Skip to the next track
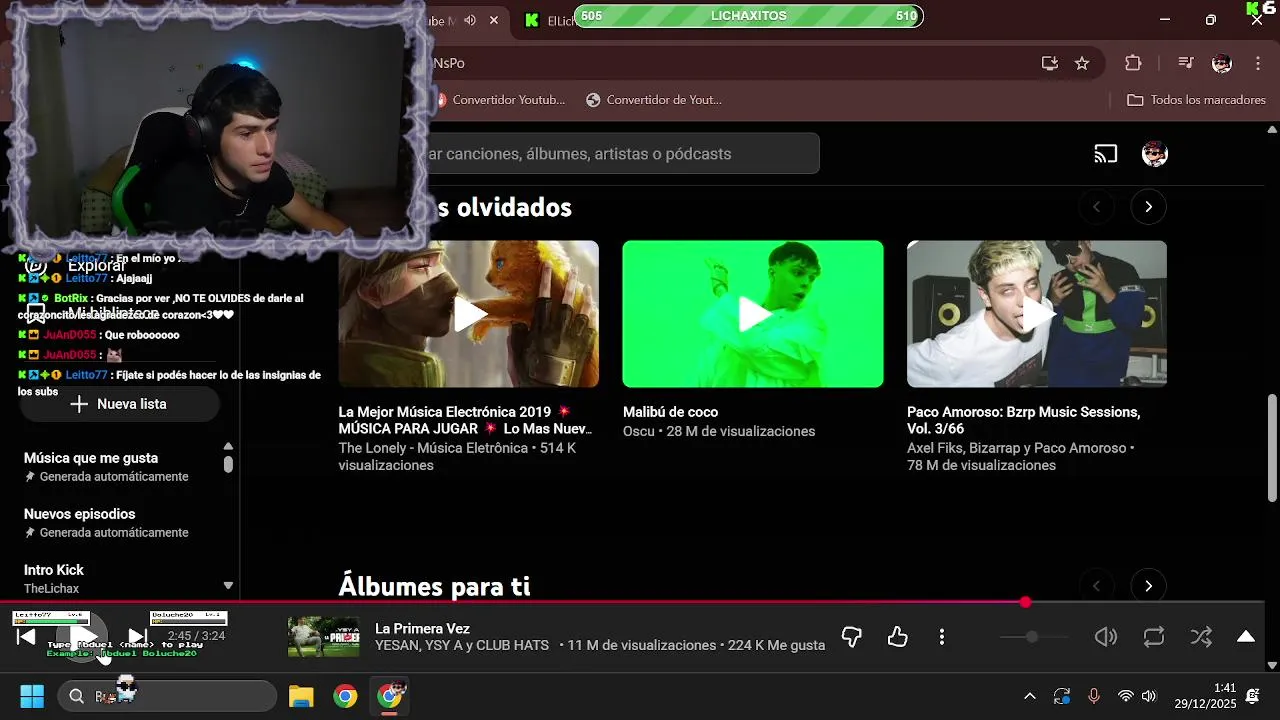Screen dimensions: 1280x720 [x=137, y=637]
